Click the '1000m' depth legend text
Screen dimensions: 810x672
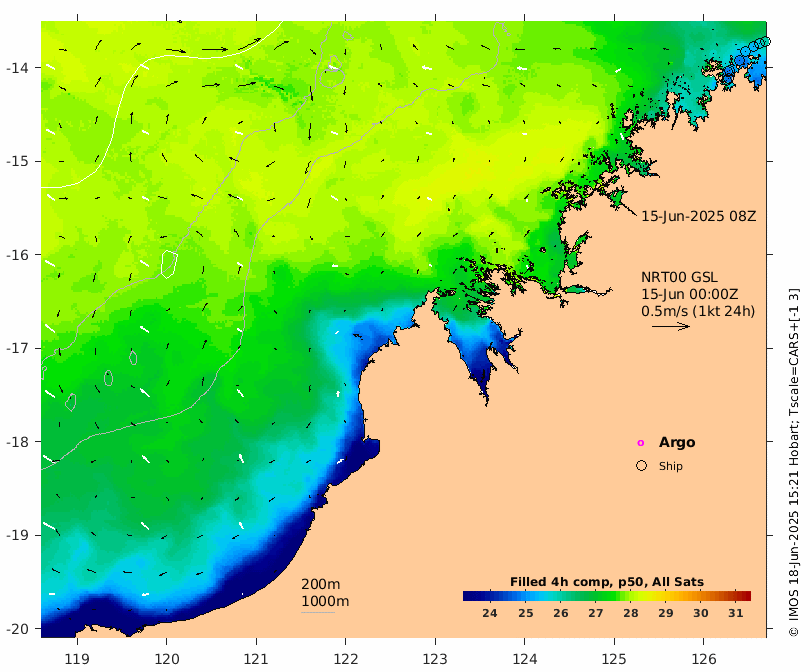click(x=325, y=601)
